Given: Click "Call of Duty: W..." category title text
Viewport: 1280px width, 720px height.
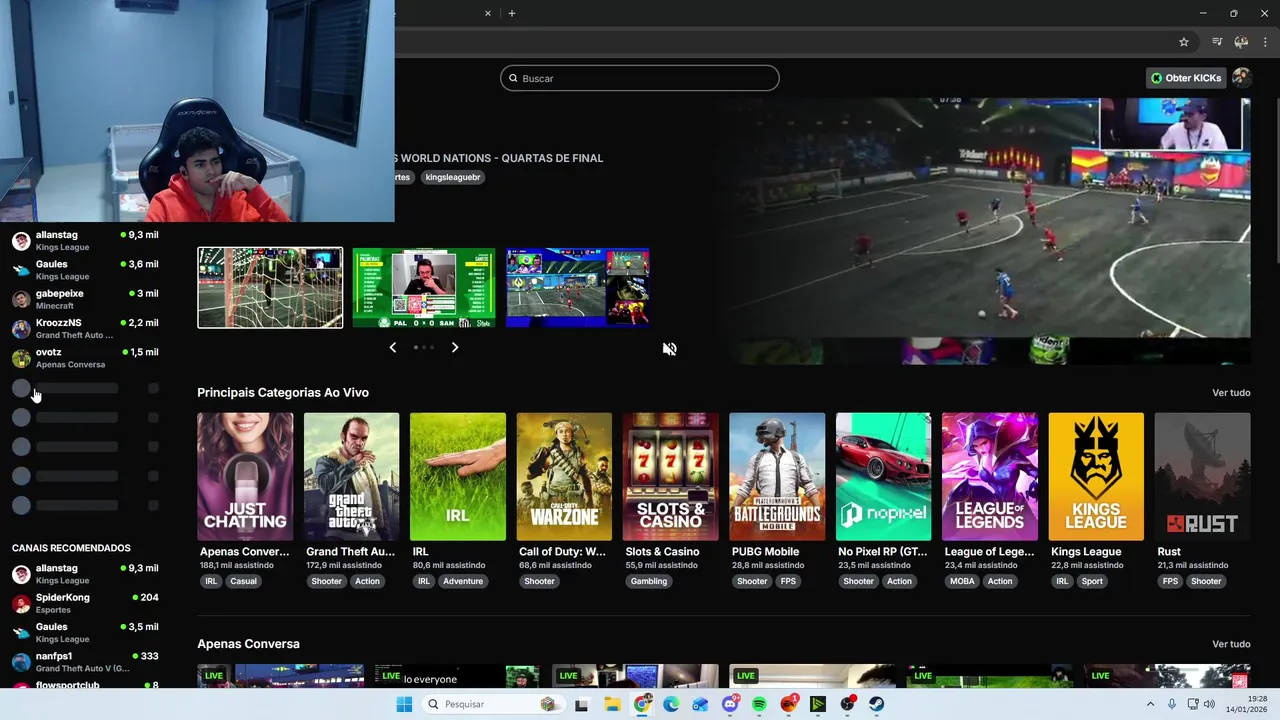Looking at the screenshot, I should pos(562,552).
